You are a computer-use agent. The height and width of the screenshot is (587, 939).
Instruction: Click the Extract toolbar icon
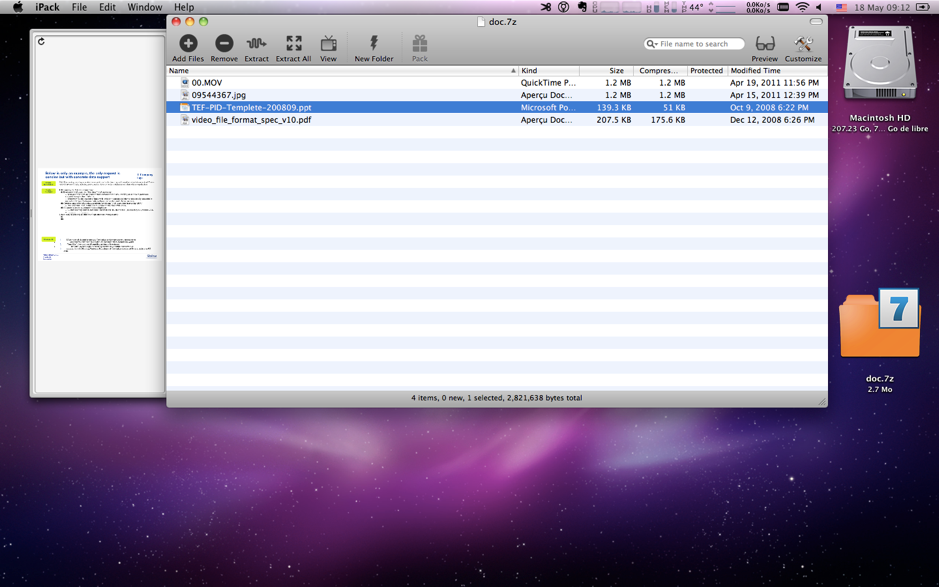point(256,43)
